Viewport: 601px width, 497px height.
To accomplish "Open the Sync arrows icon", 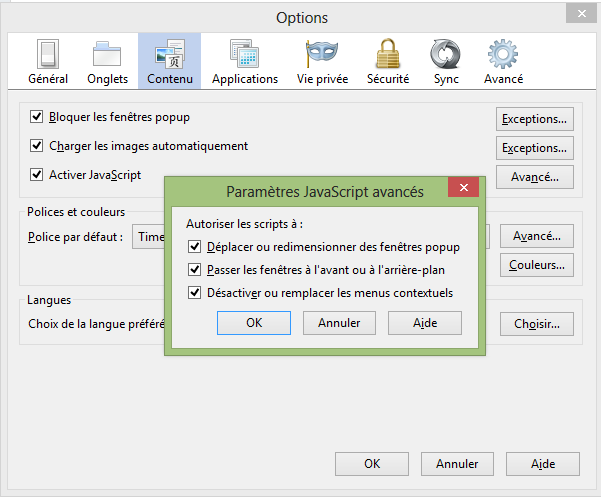I will 445,54.
